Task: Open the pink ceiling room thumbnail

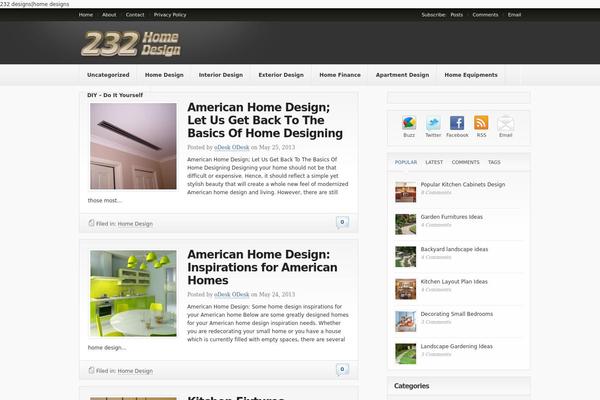Action: 133,146
